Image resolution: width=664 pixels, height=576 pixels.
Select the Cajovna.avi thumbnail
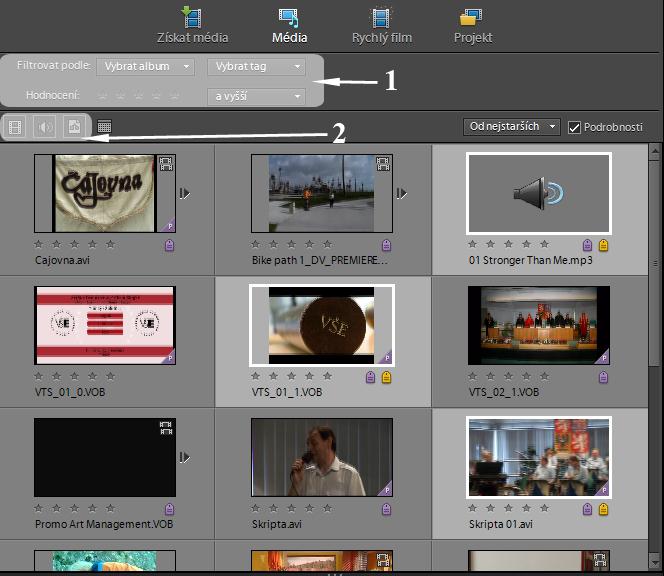click(105, 193)
